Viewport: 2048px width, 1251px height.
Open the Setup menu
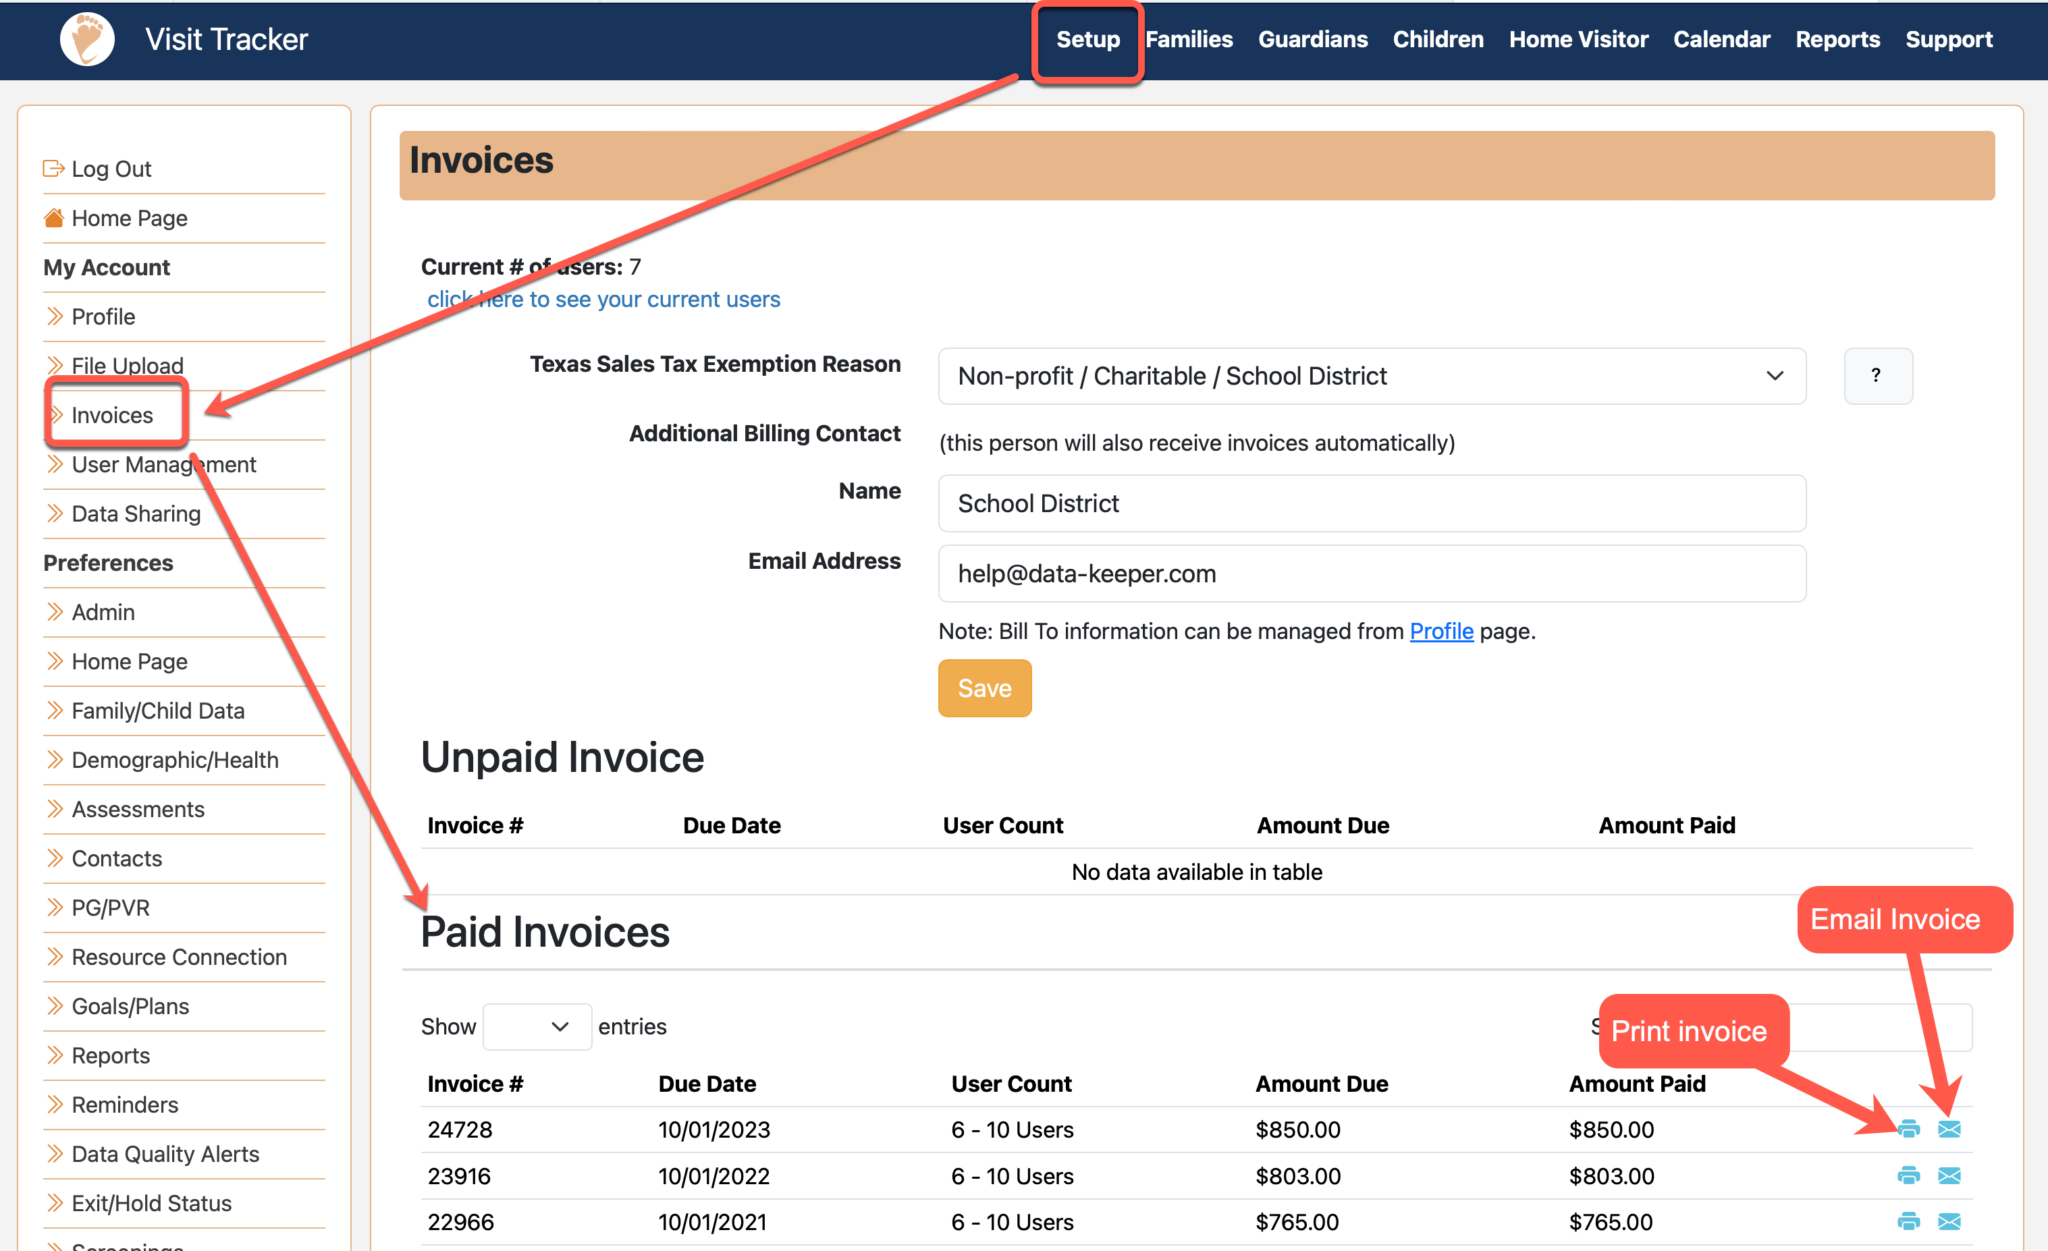tap(1088, 39)
